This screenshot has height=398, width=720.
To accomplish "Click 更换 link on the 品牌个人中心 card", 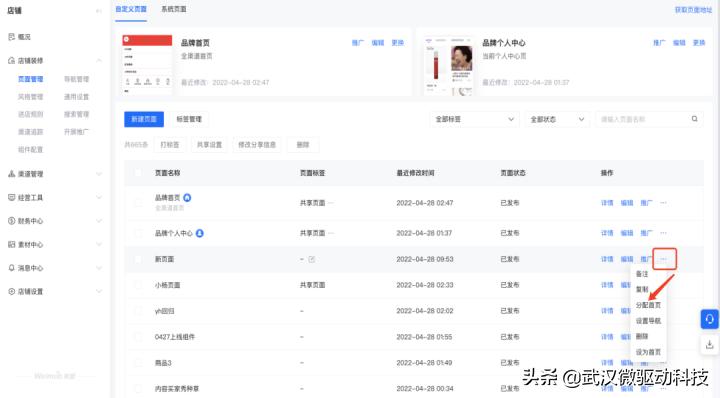I will (x=699, y=43).
